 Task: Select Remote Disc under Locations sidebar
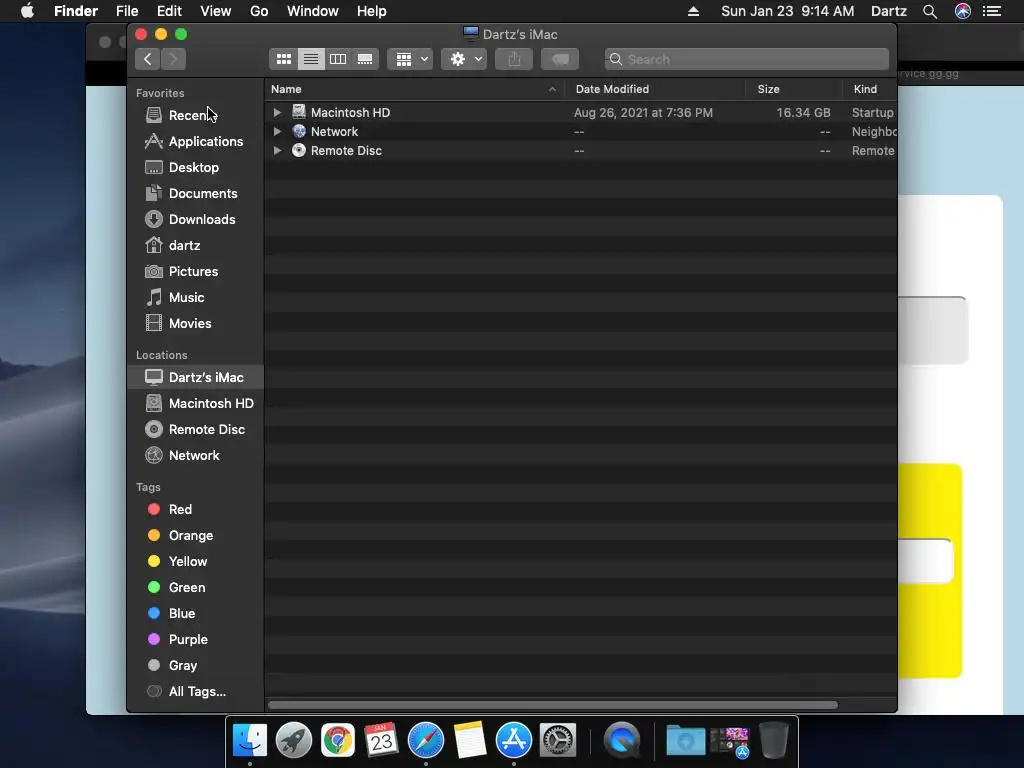(x=195, y=429)
